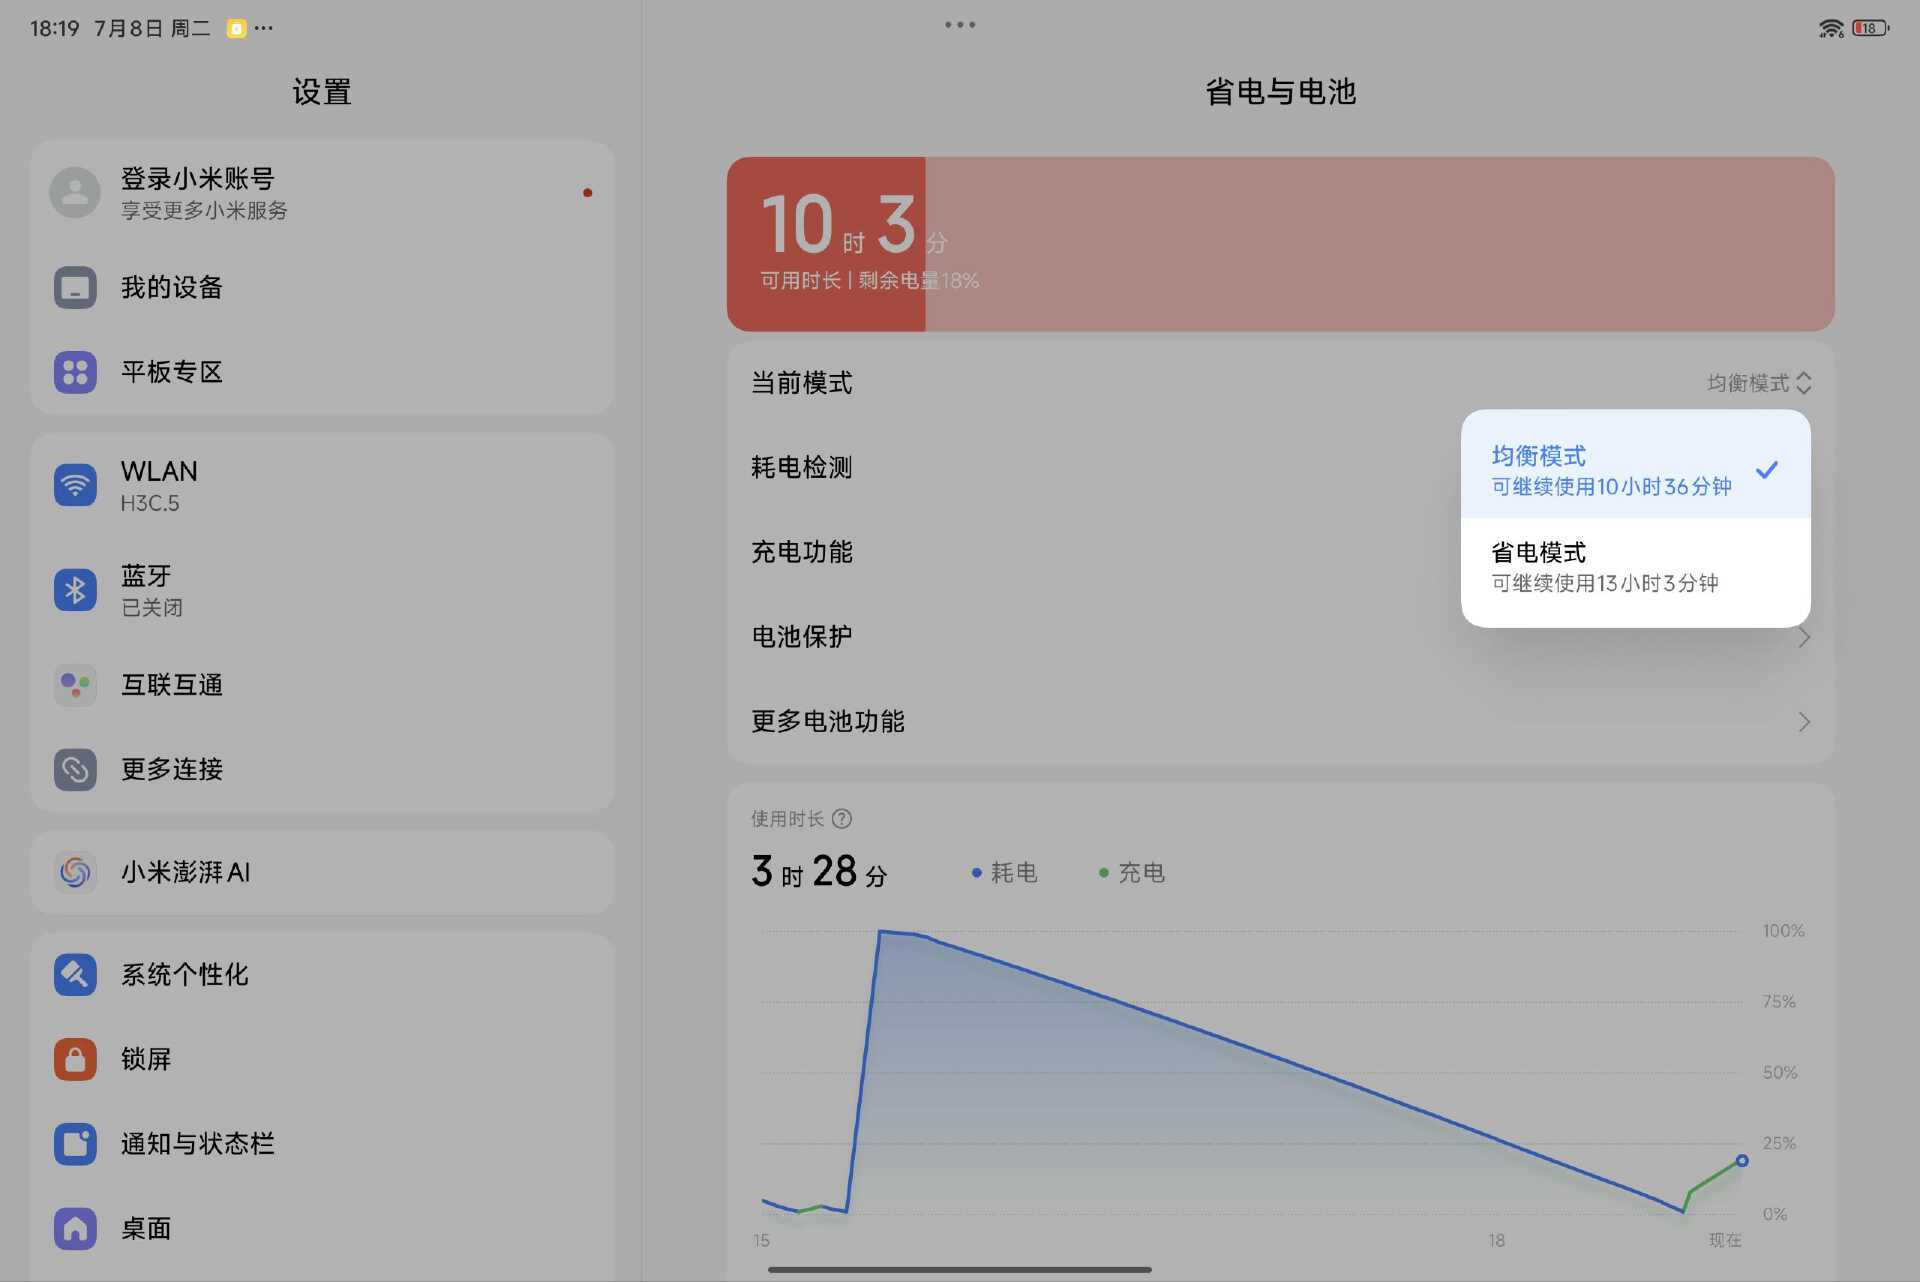Tap the red notification dot on account row
The height and width of the screenshot is (1282, 1920).
pos(588,193)
